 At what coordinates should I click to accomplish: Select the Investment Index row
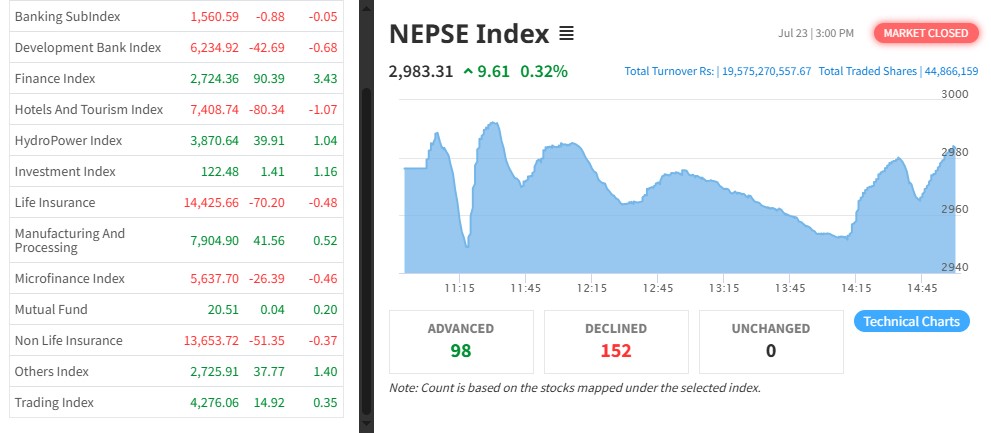[65, 171]
